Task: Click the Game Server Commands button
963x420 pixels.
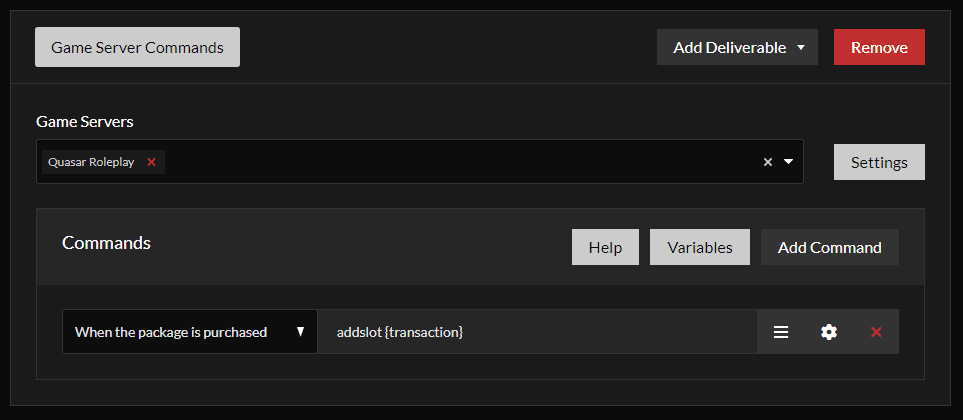Action: point(137,47)
